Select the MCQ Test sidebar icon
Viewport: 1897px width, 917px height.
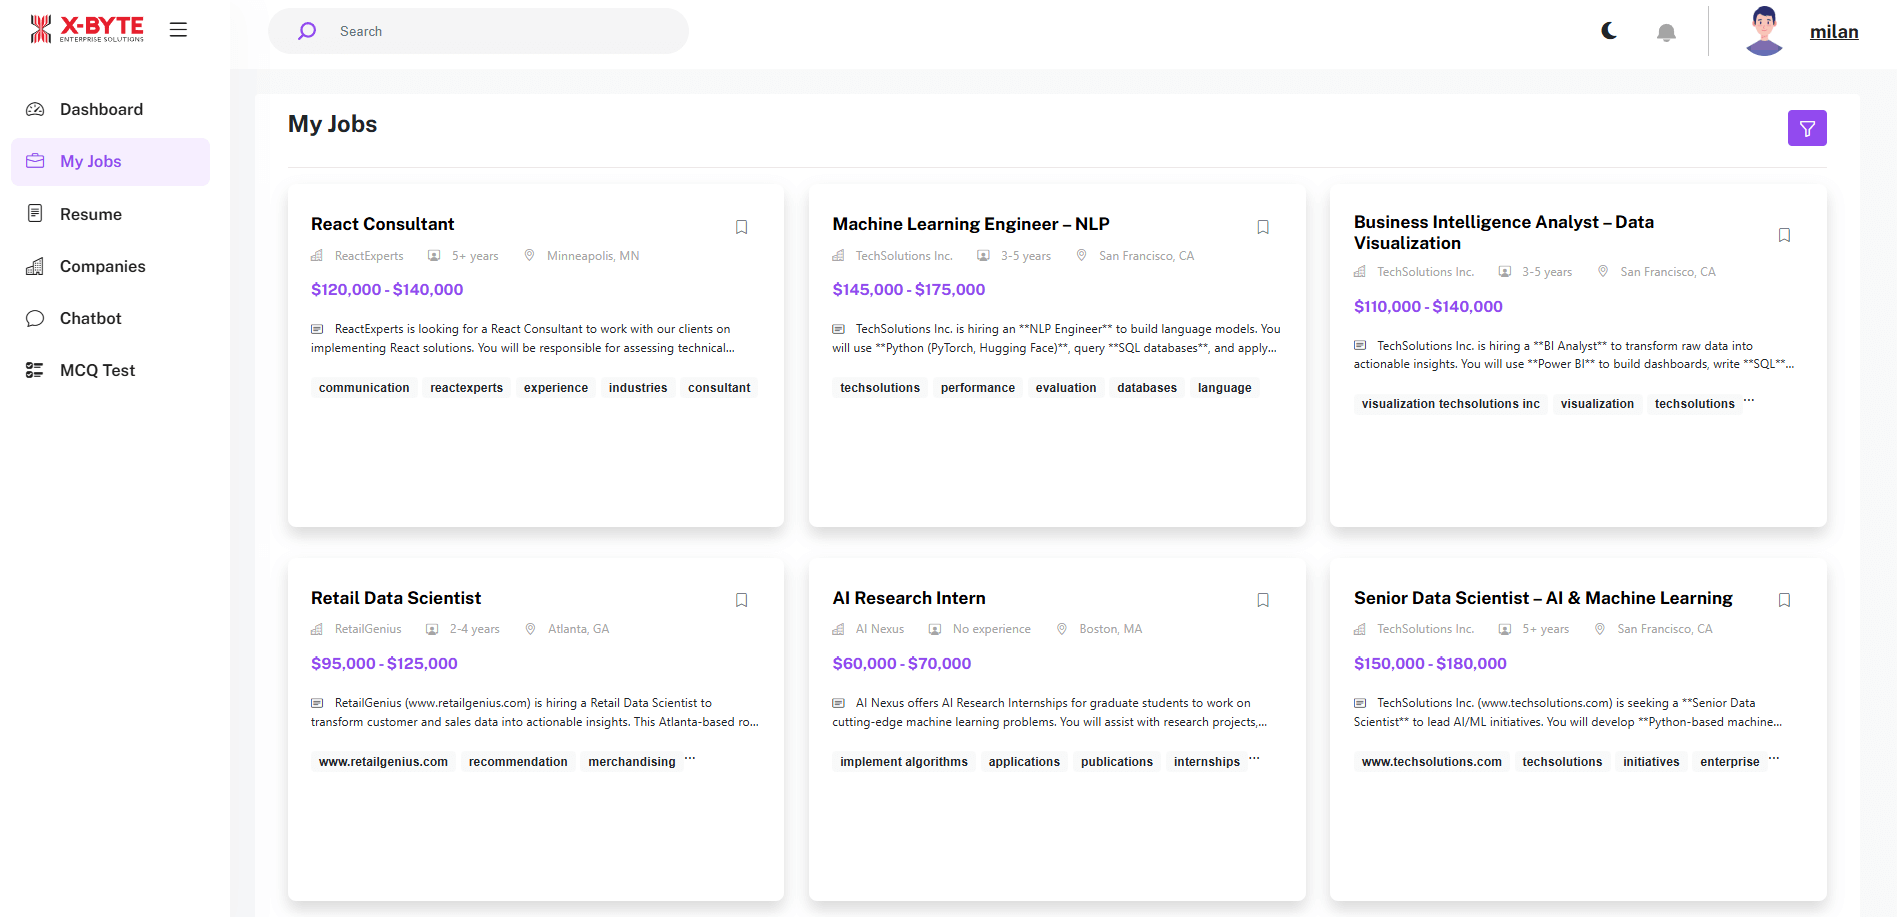[35, 370]
